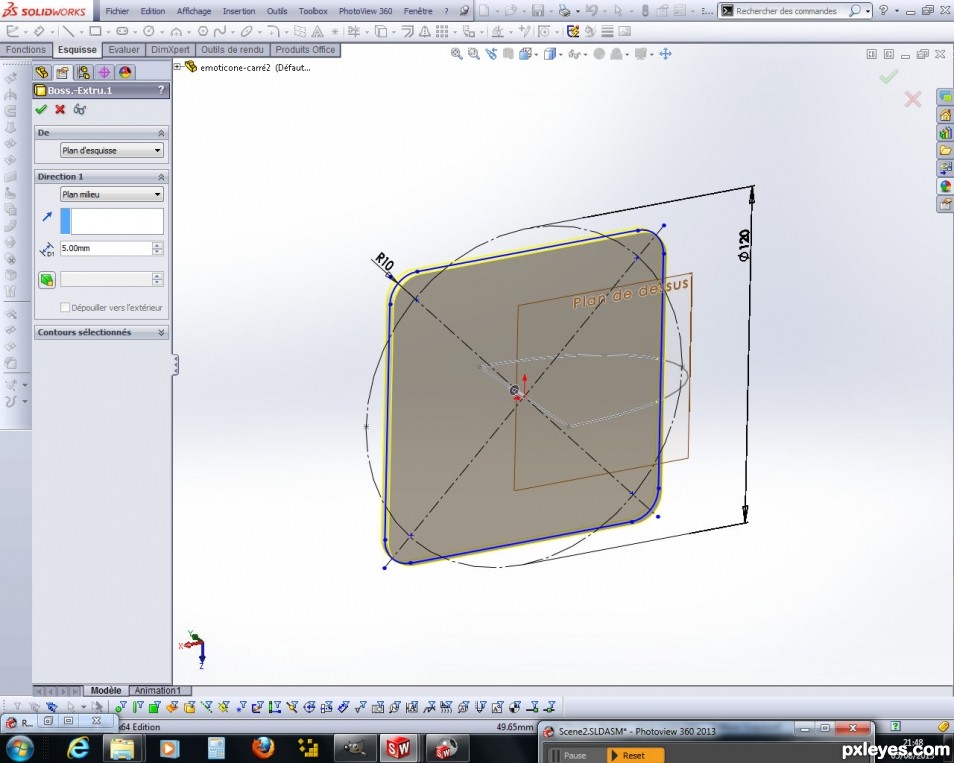Expand the Contours sélectionnés section

[x=161, y=332]
